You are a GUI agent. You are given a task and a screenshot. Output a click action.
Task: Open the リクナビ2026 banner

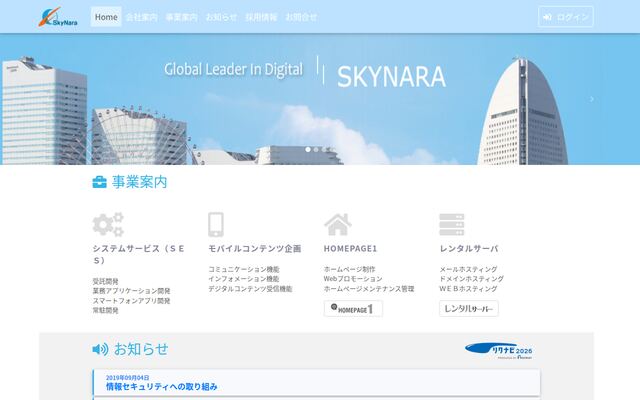click(499, 351)
